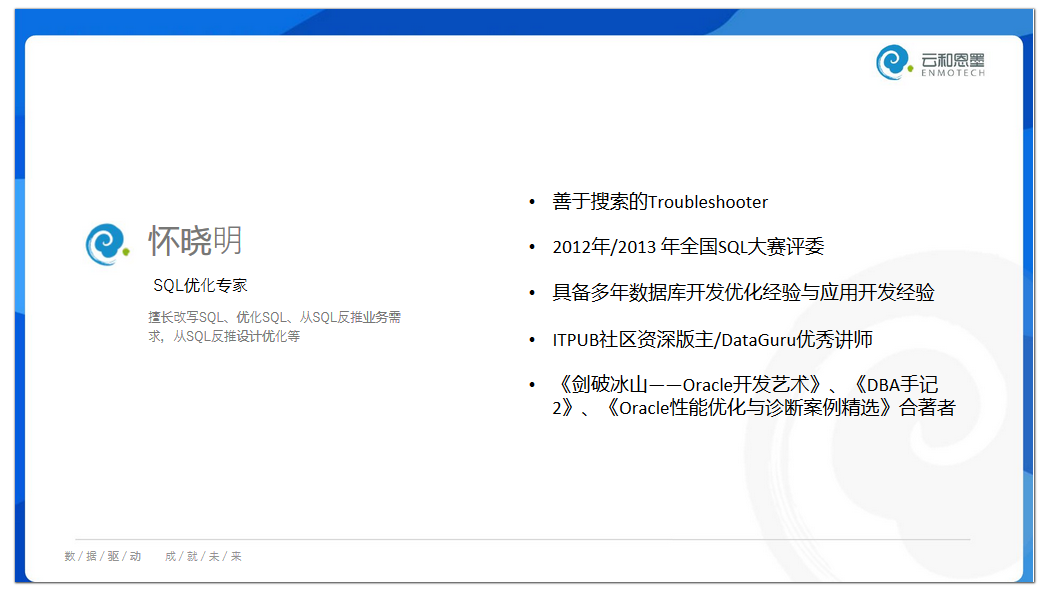Click the swirl icon beside 怀晓明
Image resolution: width=1039 pixels, height=594 pixels.
[107, 244]
